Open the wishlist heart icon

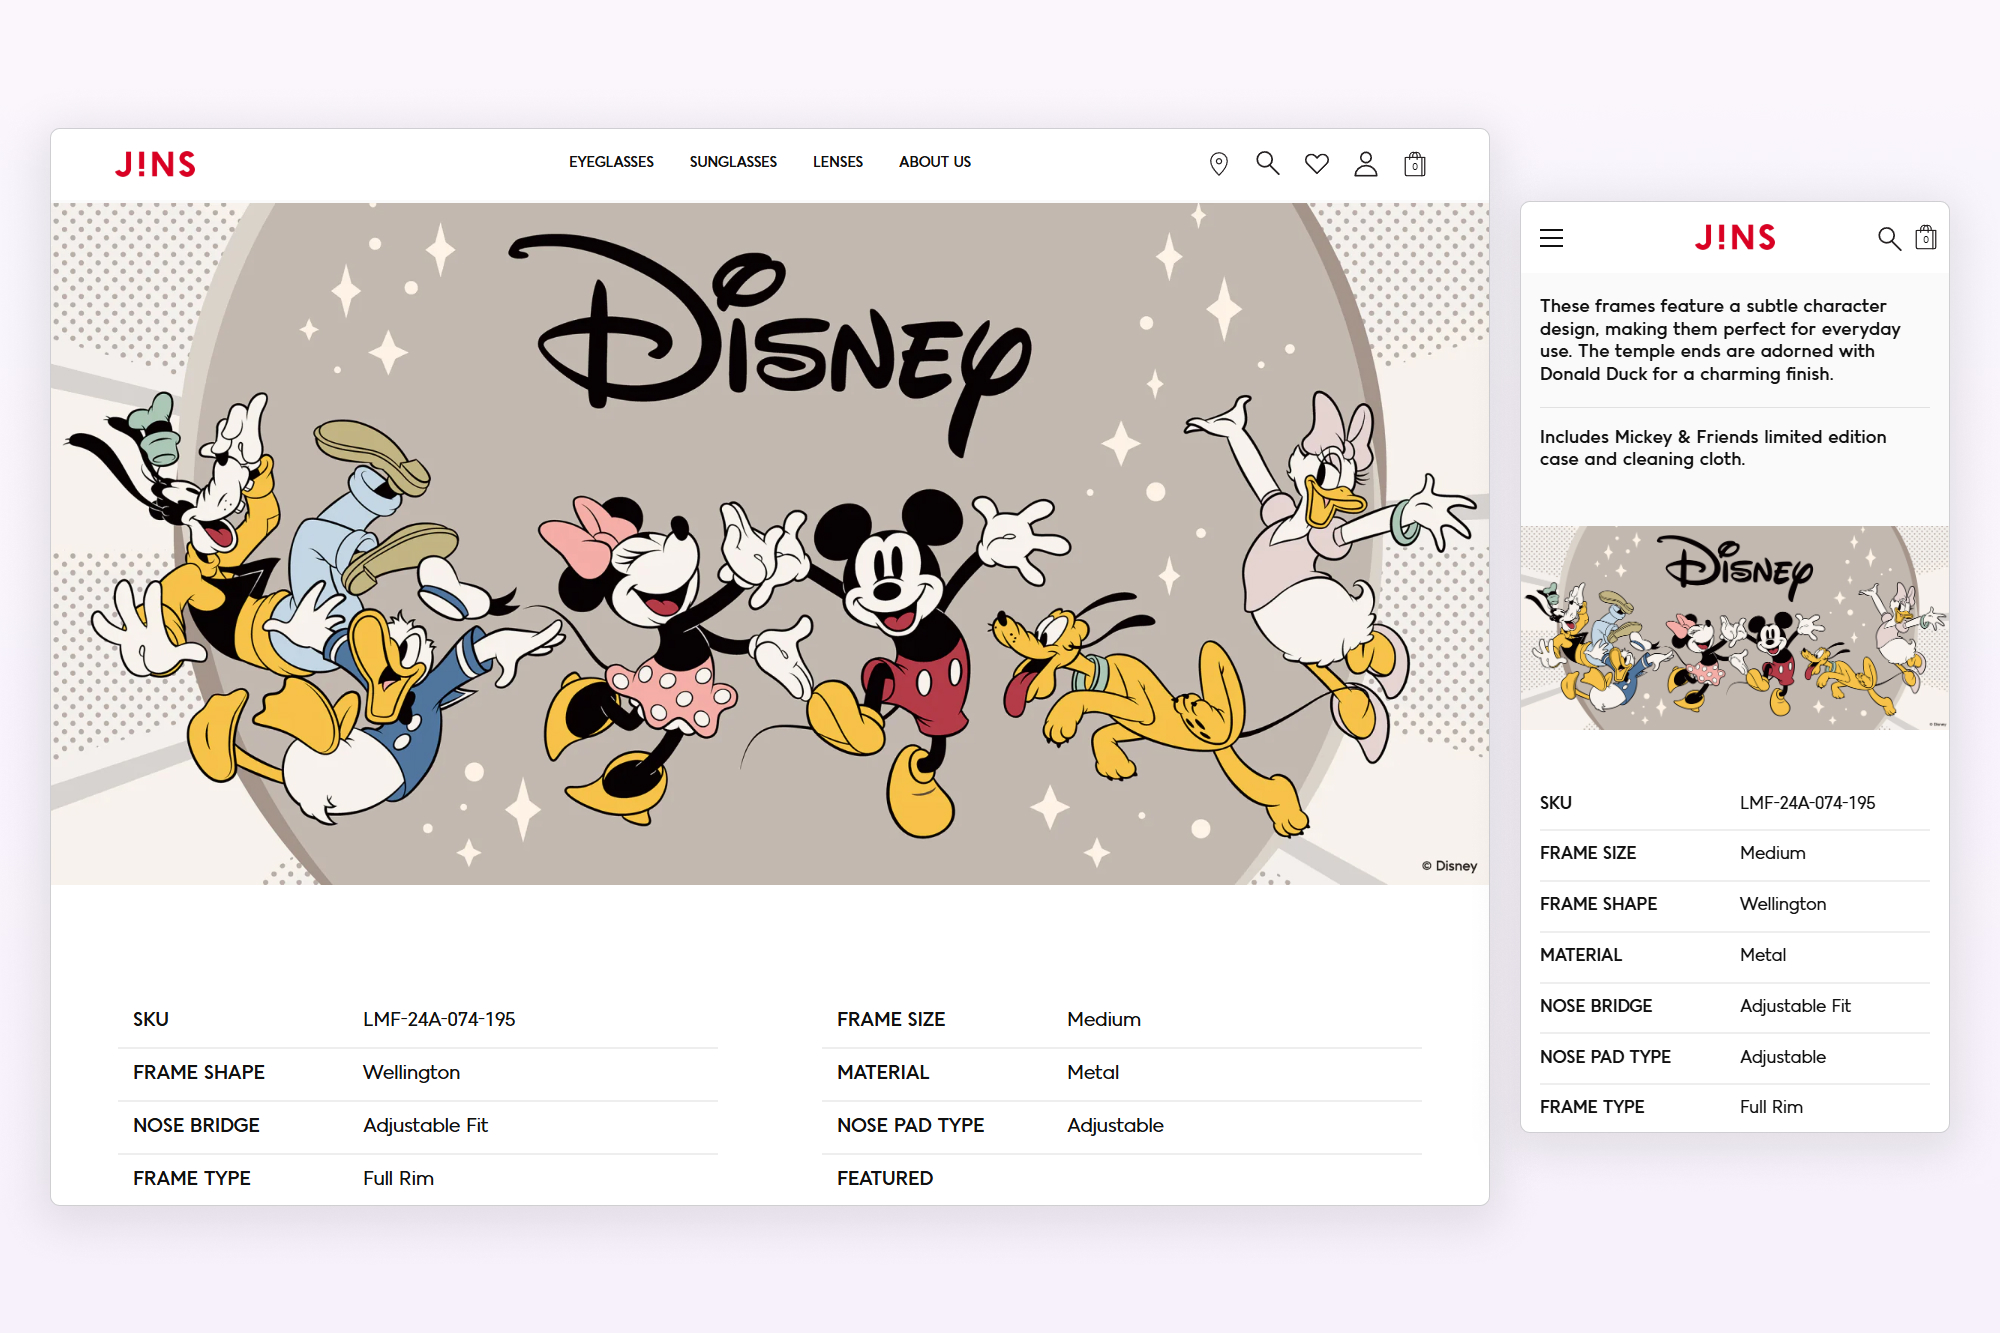(1317, 163)
